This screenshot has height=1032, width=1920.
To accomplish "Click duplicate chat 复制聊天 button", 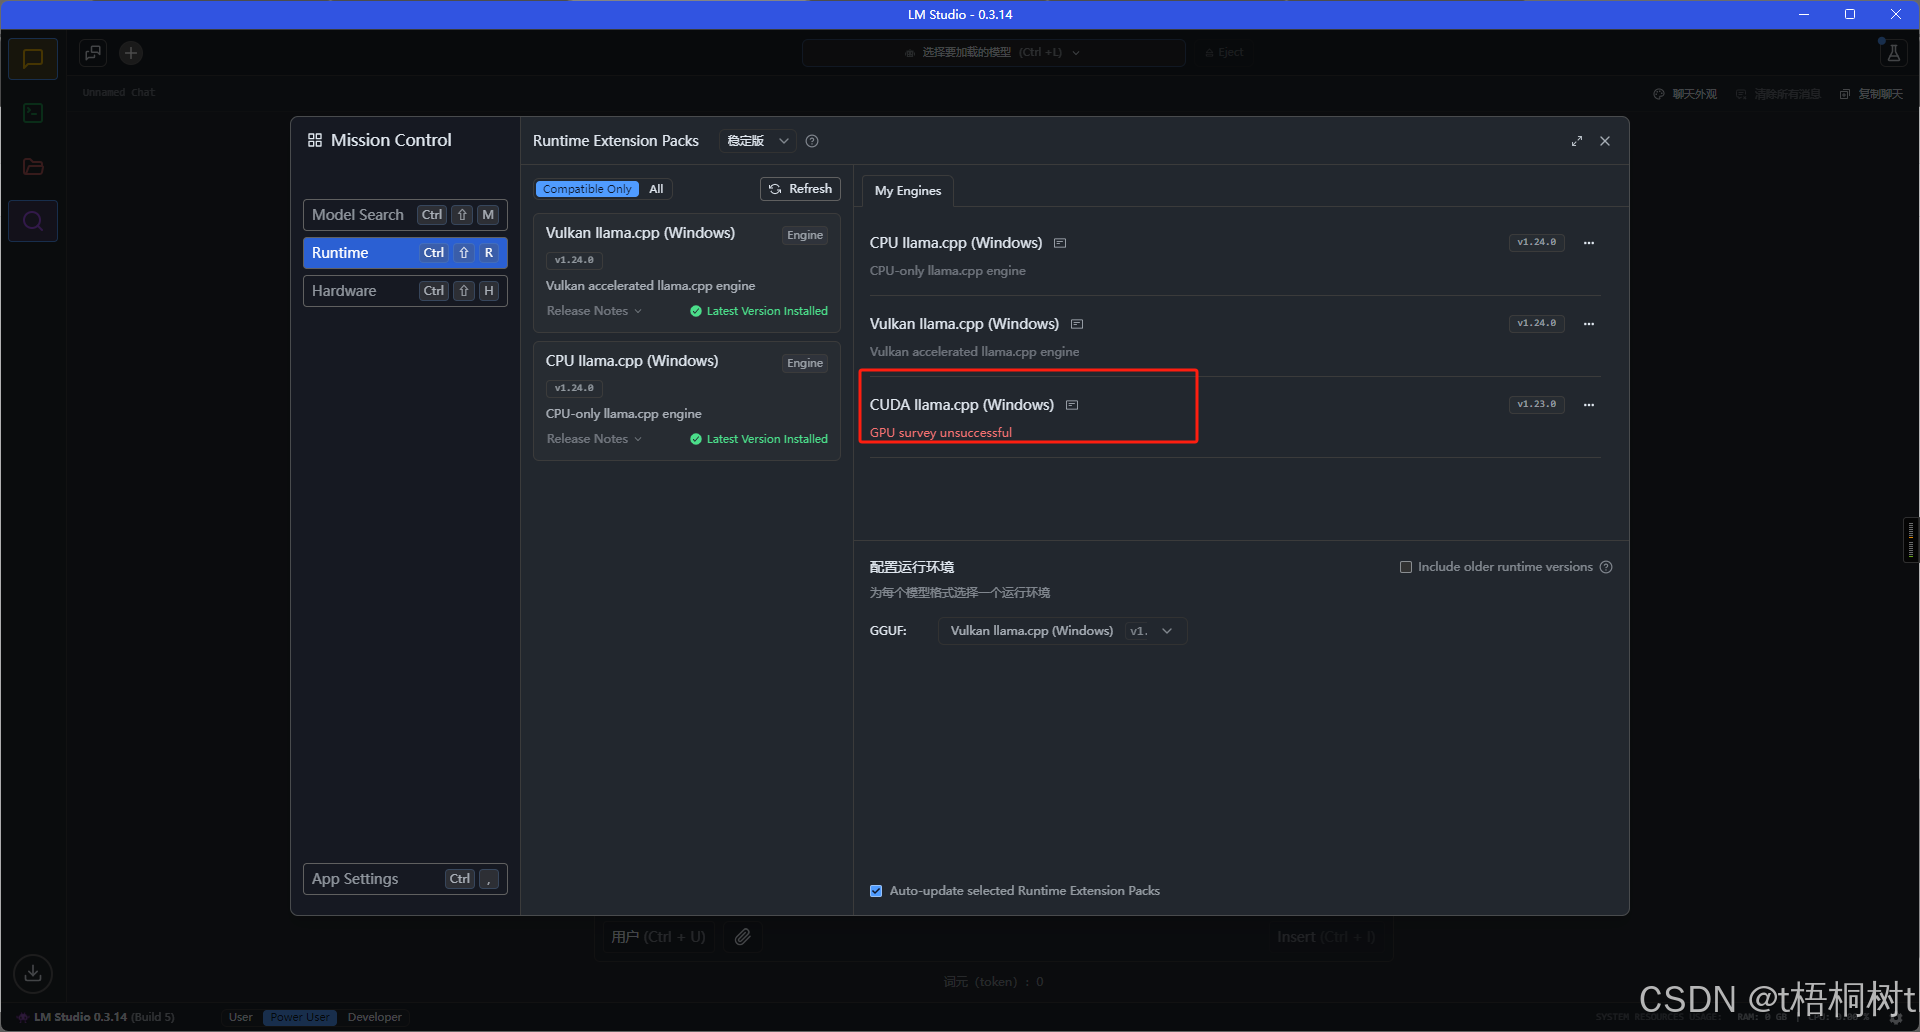I will pos(1871,94).
